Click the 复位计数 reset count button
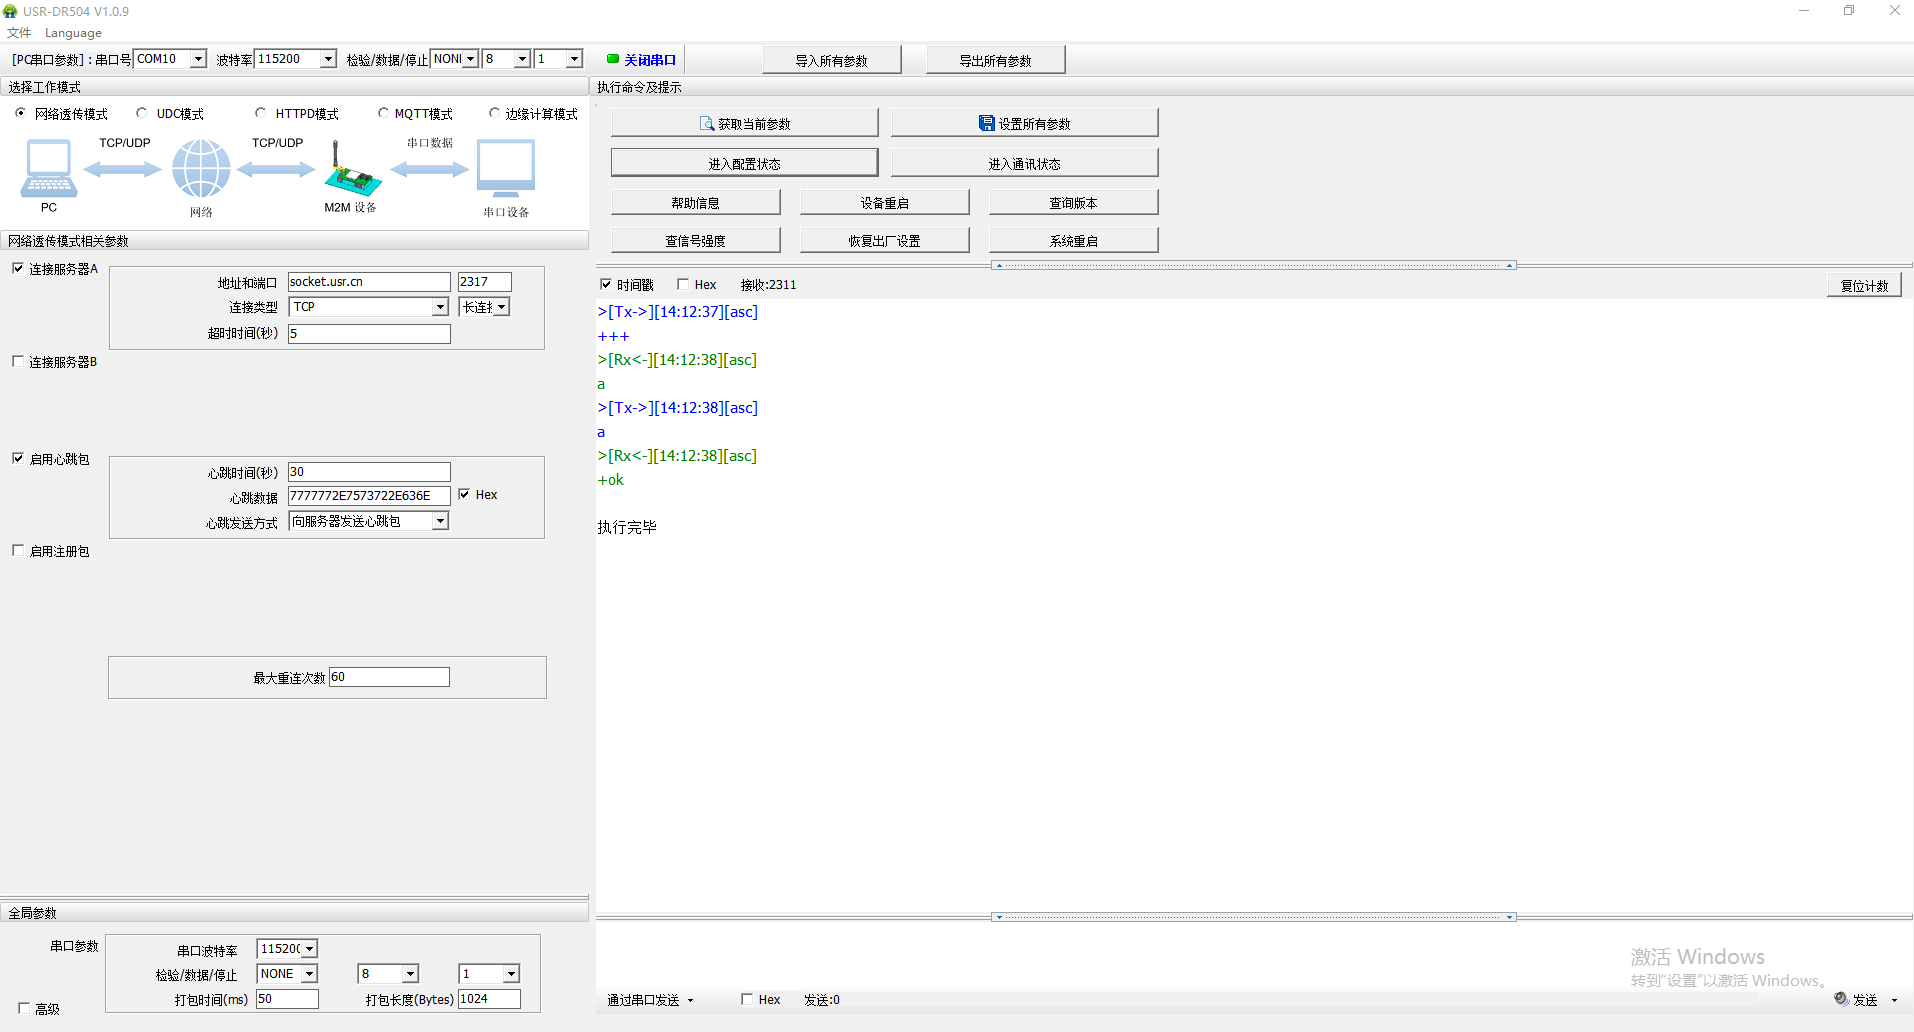The image size is (1914, 1032). pyautogui.click(x=1864, y=286)
